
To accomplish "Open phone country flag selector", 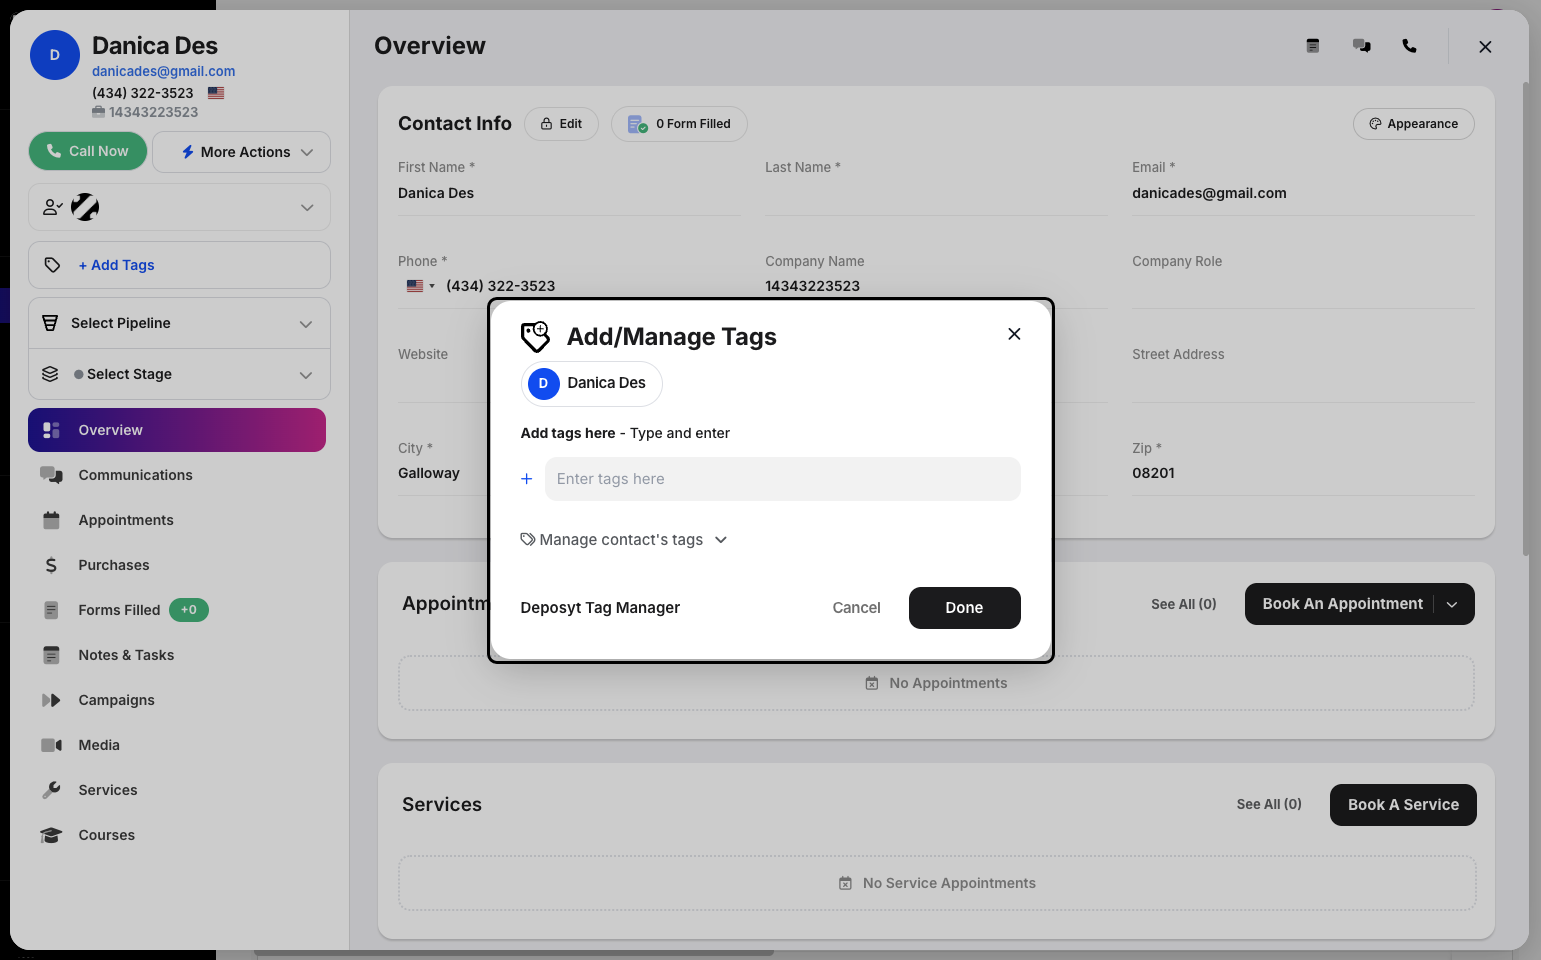I will click(421, 286).
